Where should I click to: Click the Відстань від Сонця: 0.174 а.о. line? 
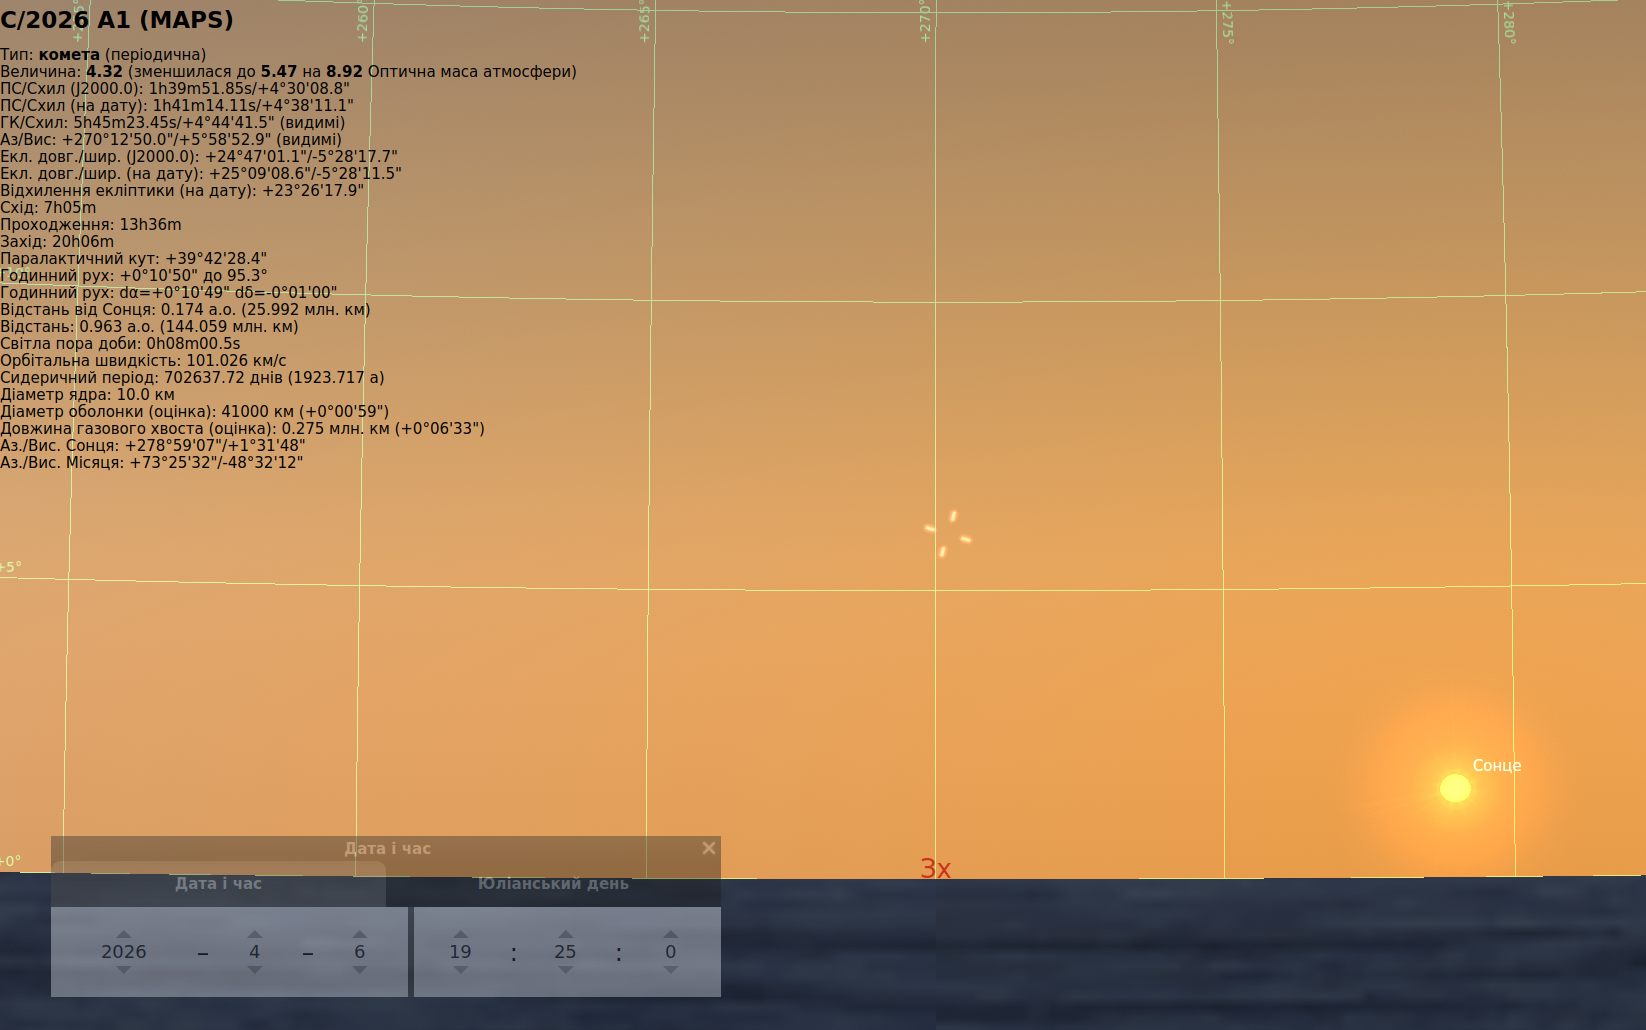[x=185, y=310]
